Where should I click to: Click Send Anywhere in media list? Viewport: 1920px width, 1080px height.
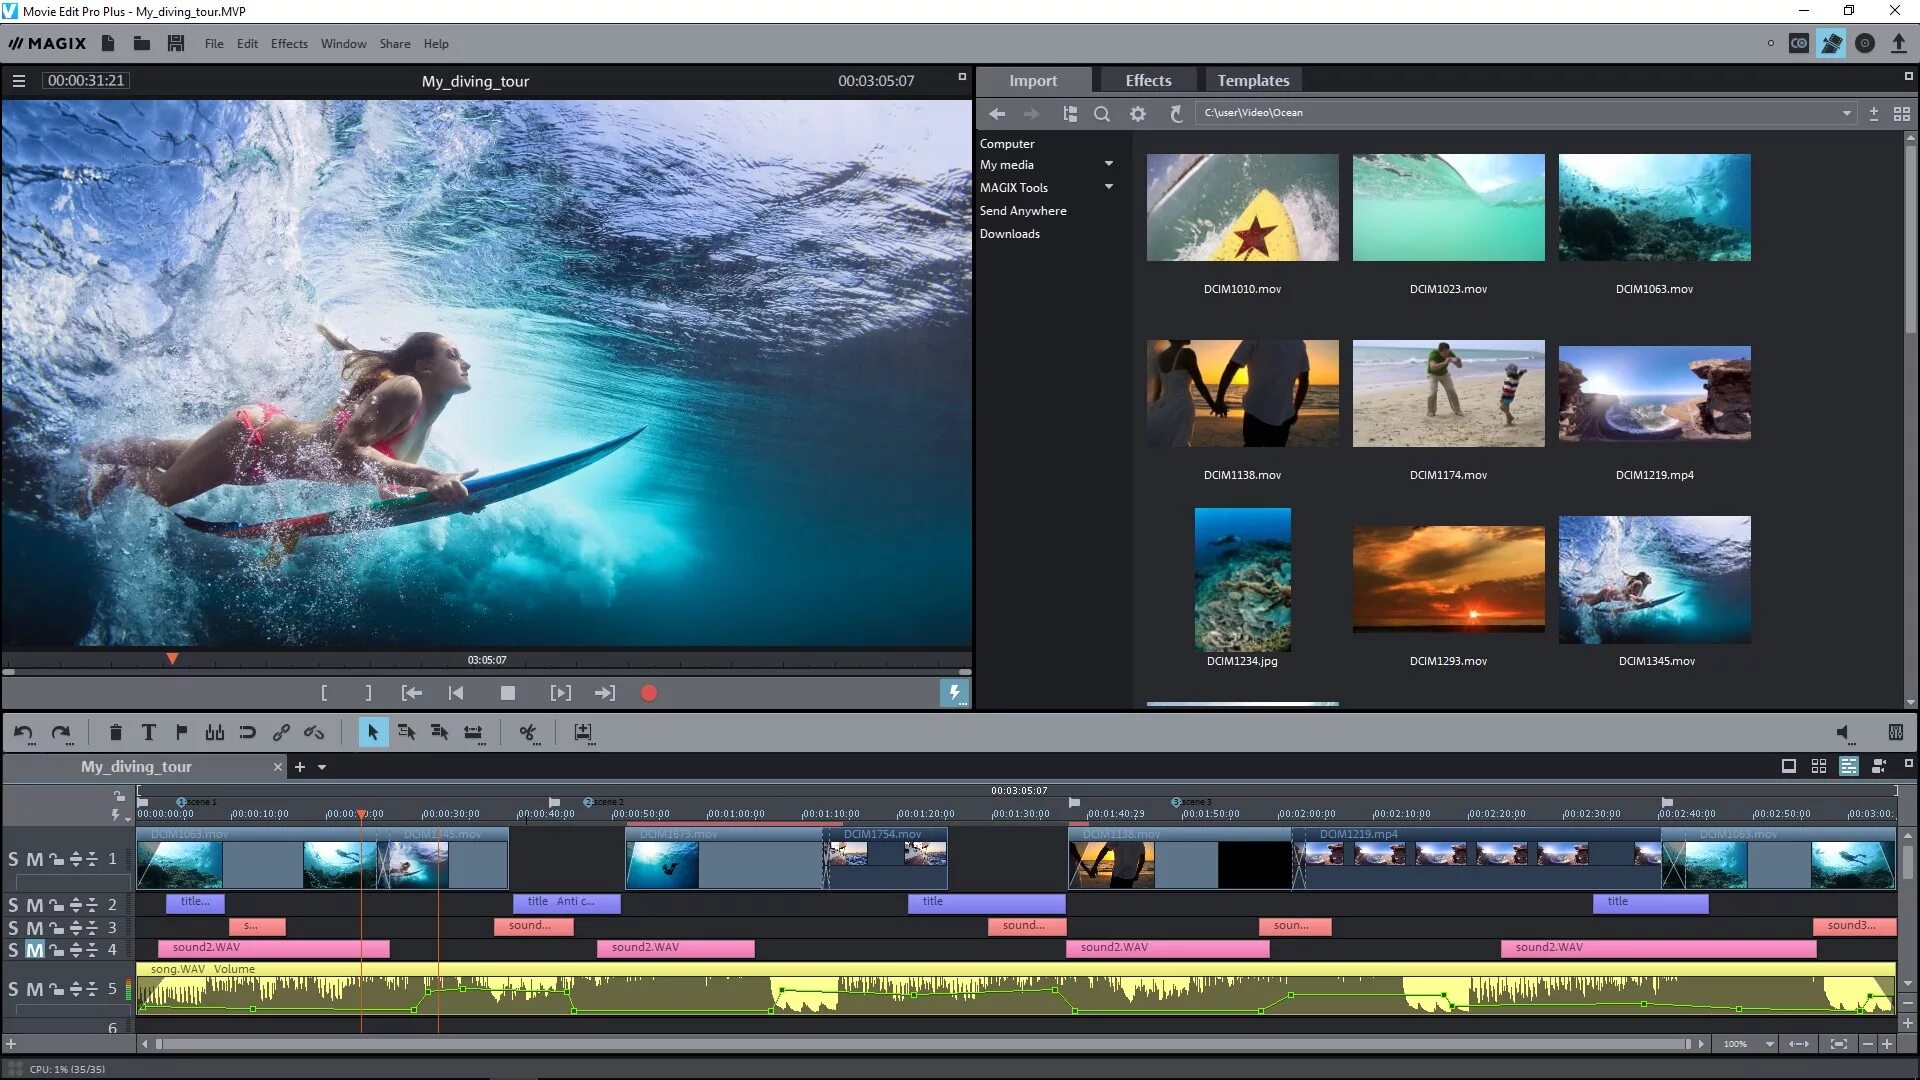click(1022, 211)
